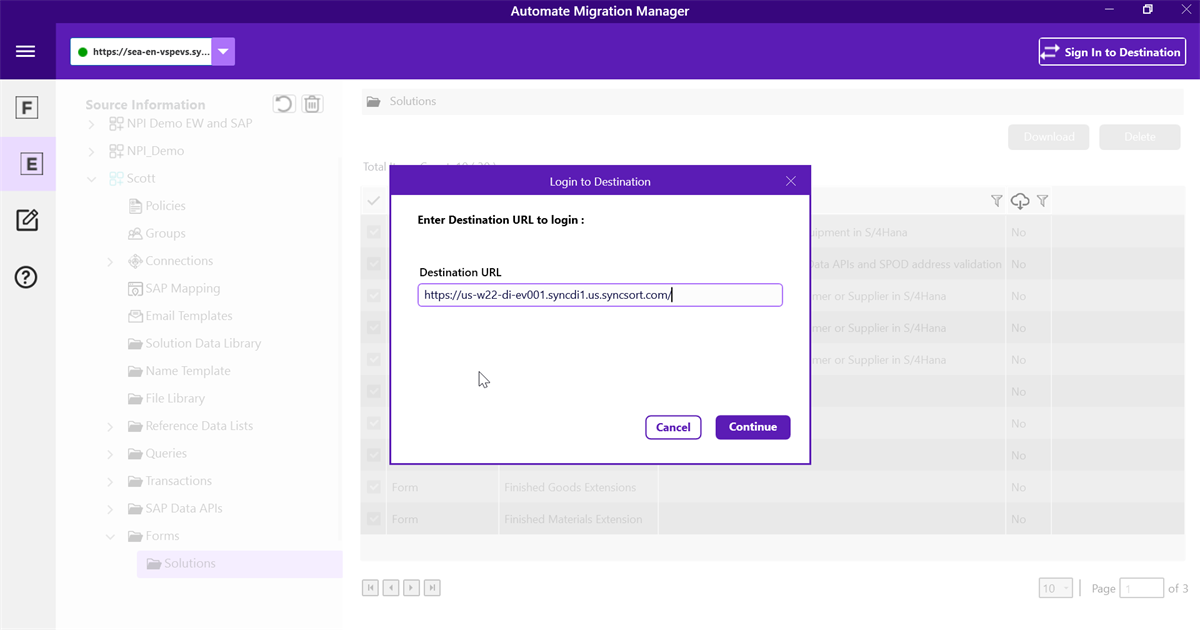Expand the Queries node
This screenshot has width=1200, height=630.
coord(110,454)
